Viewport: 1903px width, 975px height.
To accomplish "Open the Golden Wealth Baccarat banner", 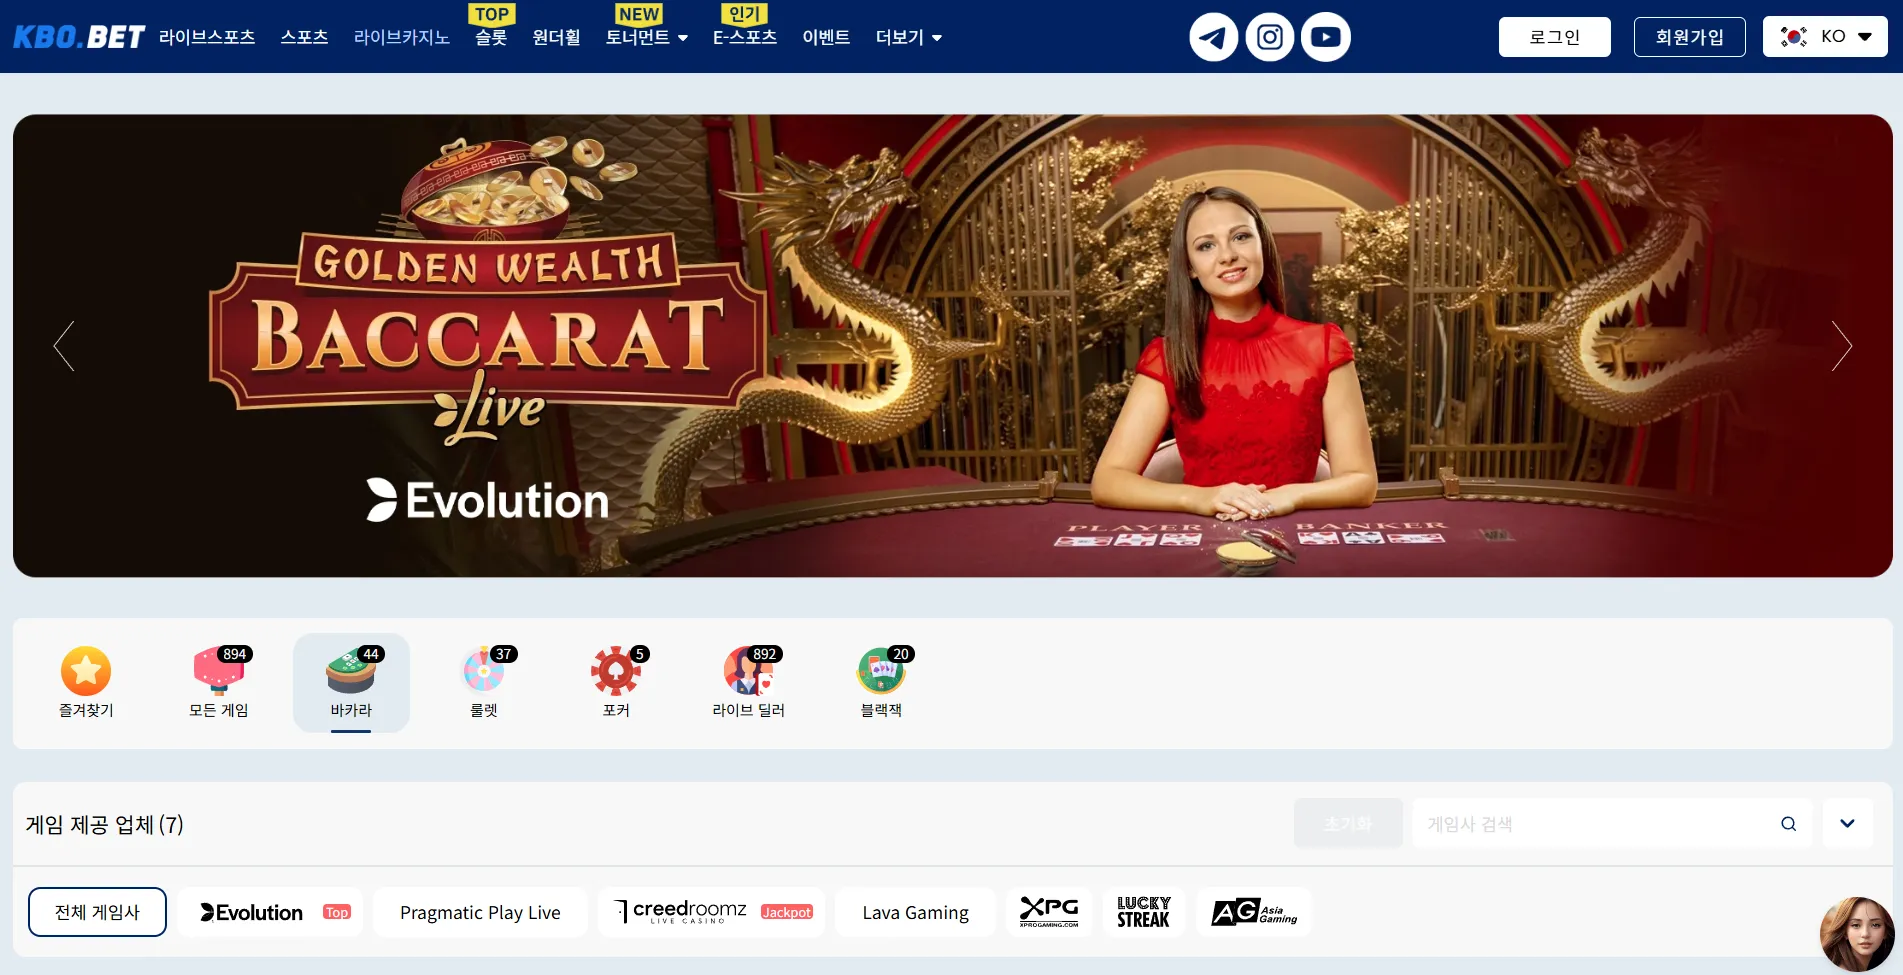I will click(x=952, y=345).
